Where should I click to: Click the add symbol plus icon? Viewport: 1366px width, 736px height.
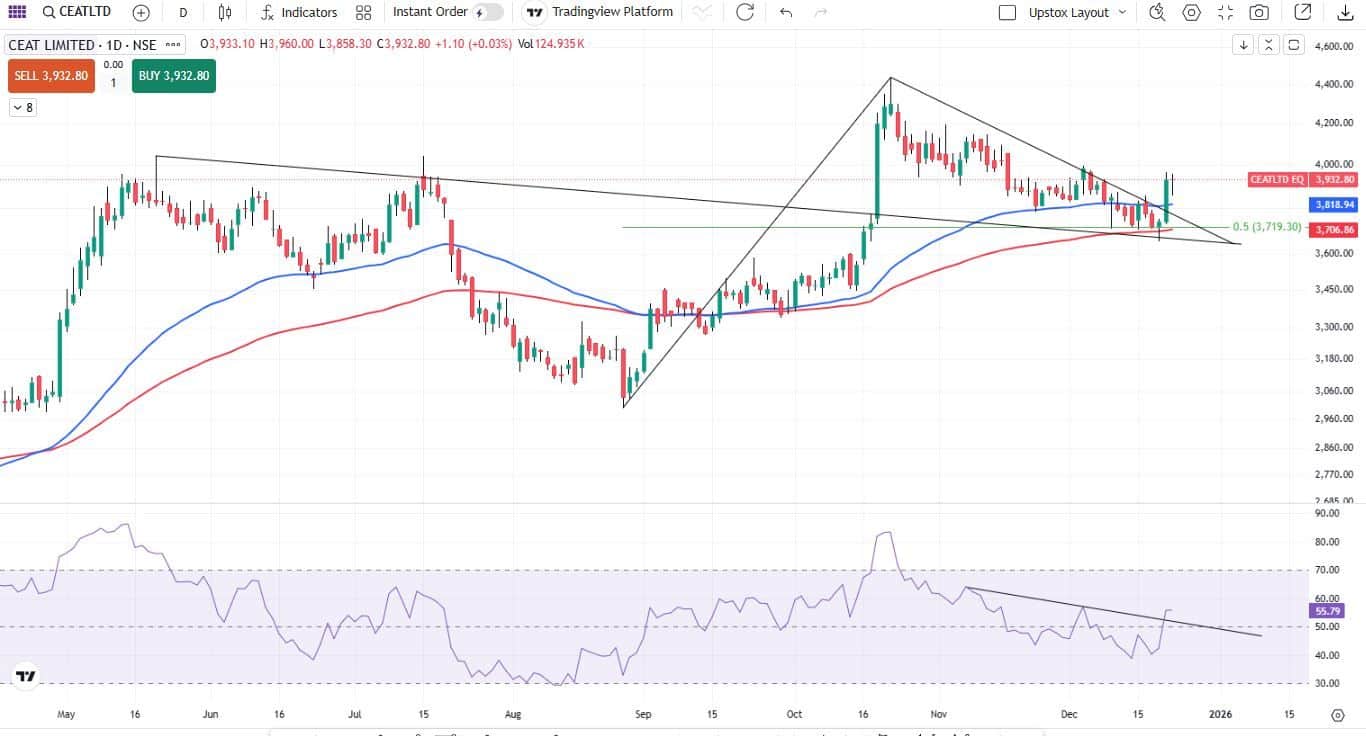[x=141, y=13]
